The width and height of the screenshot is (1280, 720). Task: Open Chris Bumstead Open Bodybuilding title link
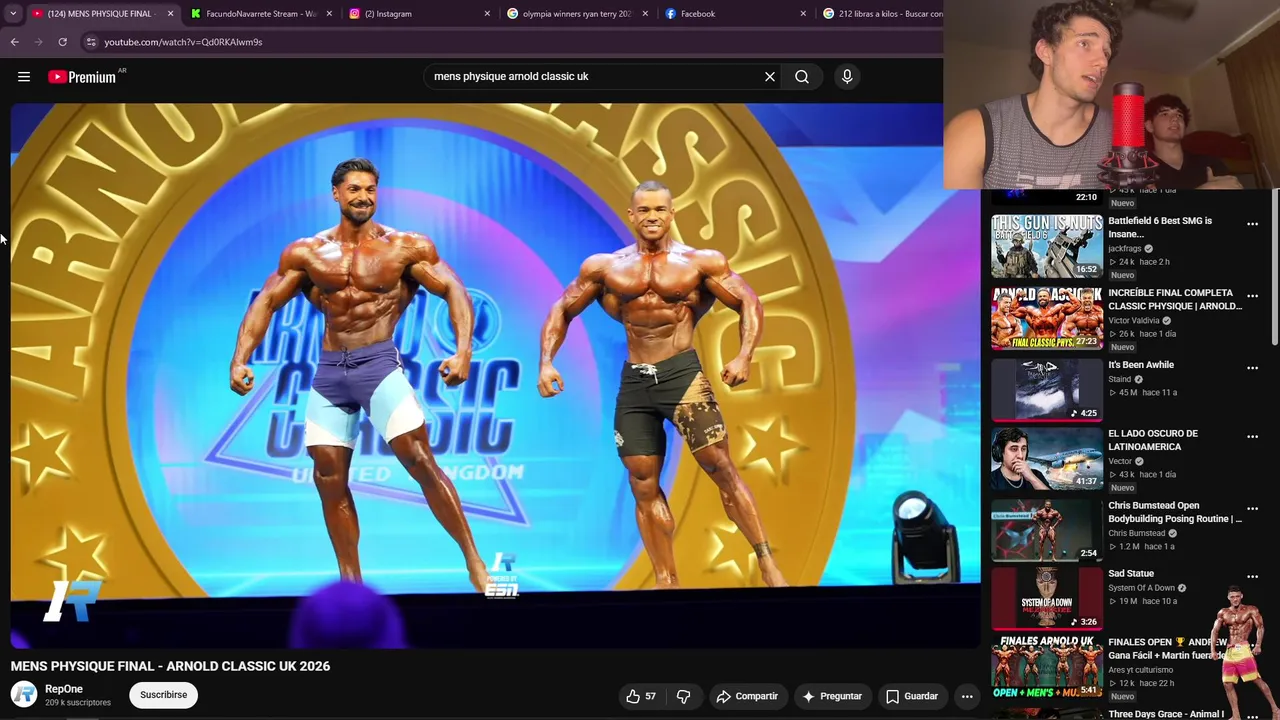pyautogui.click(x=1175, y=512)
